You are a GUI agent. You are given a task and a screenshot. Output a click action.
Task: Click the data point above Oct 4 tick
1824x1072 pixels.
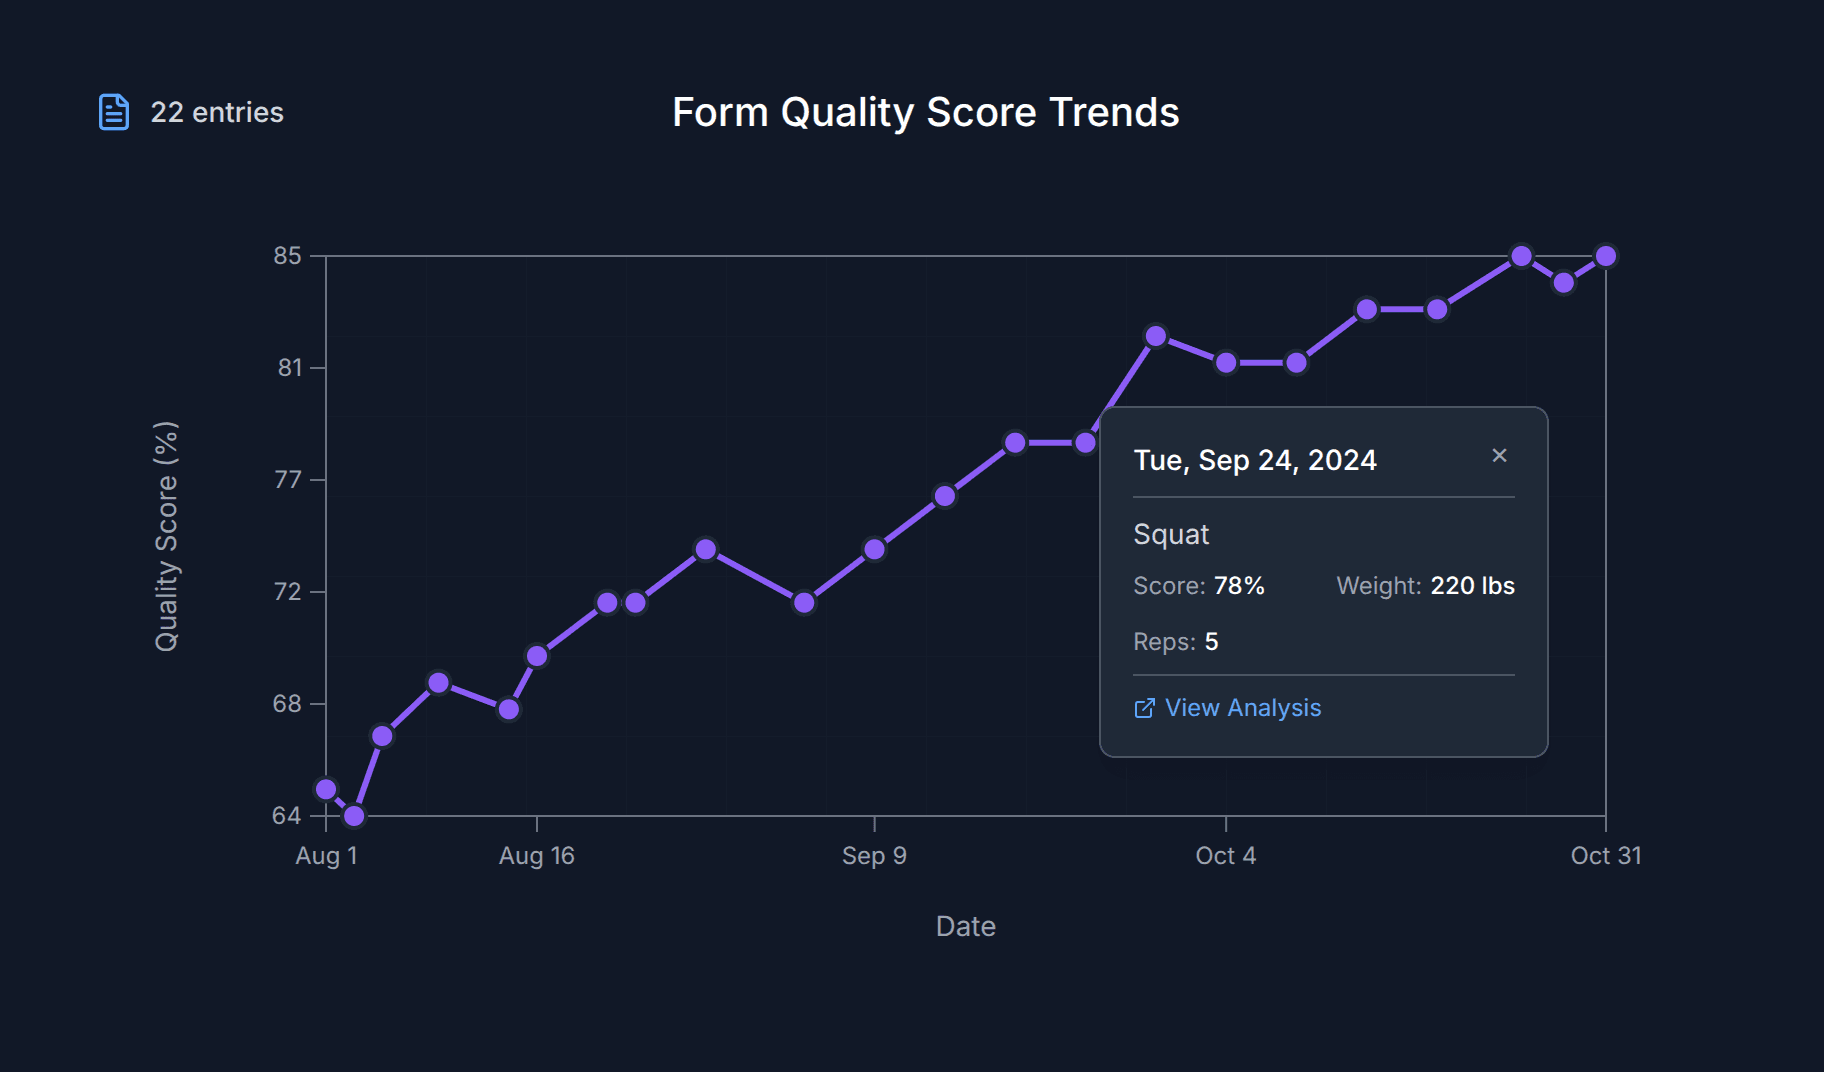(x=1226, y=363)
